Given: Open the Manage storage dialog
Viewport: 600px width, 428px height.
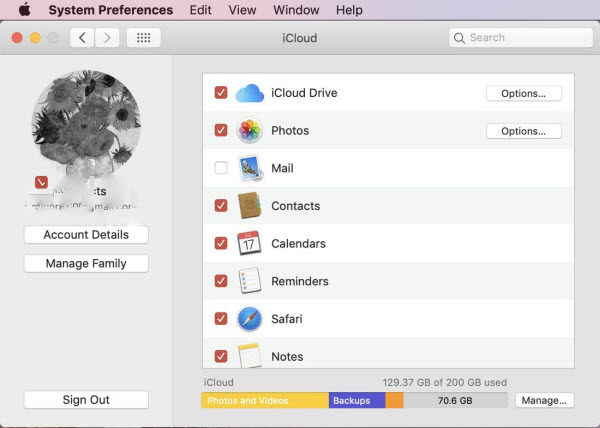Looking at the screenshot, I should (545, 400).
